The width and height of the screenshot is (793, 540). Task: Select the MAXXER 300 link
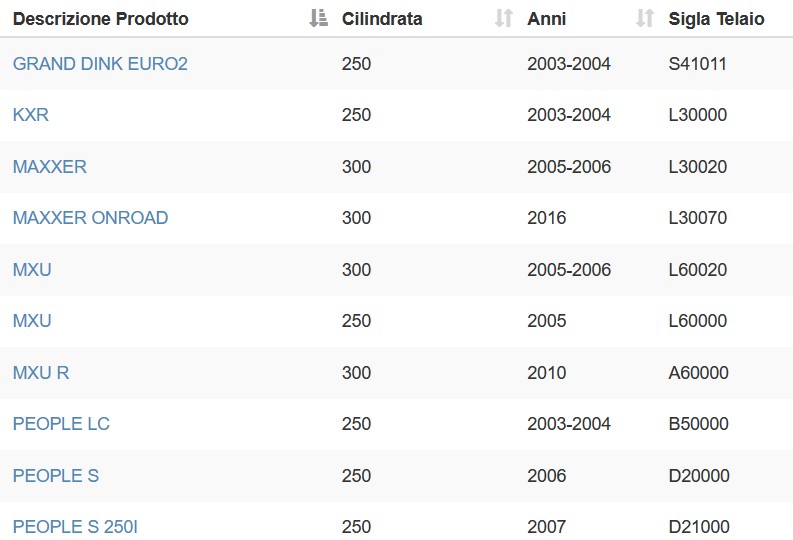point(50,167)
